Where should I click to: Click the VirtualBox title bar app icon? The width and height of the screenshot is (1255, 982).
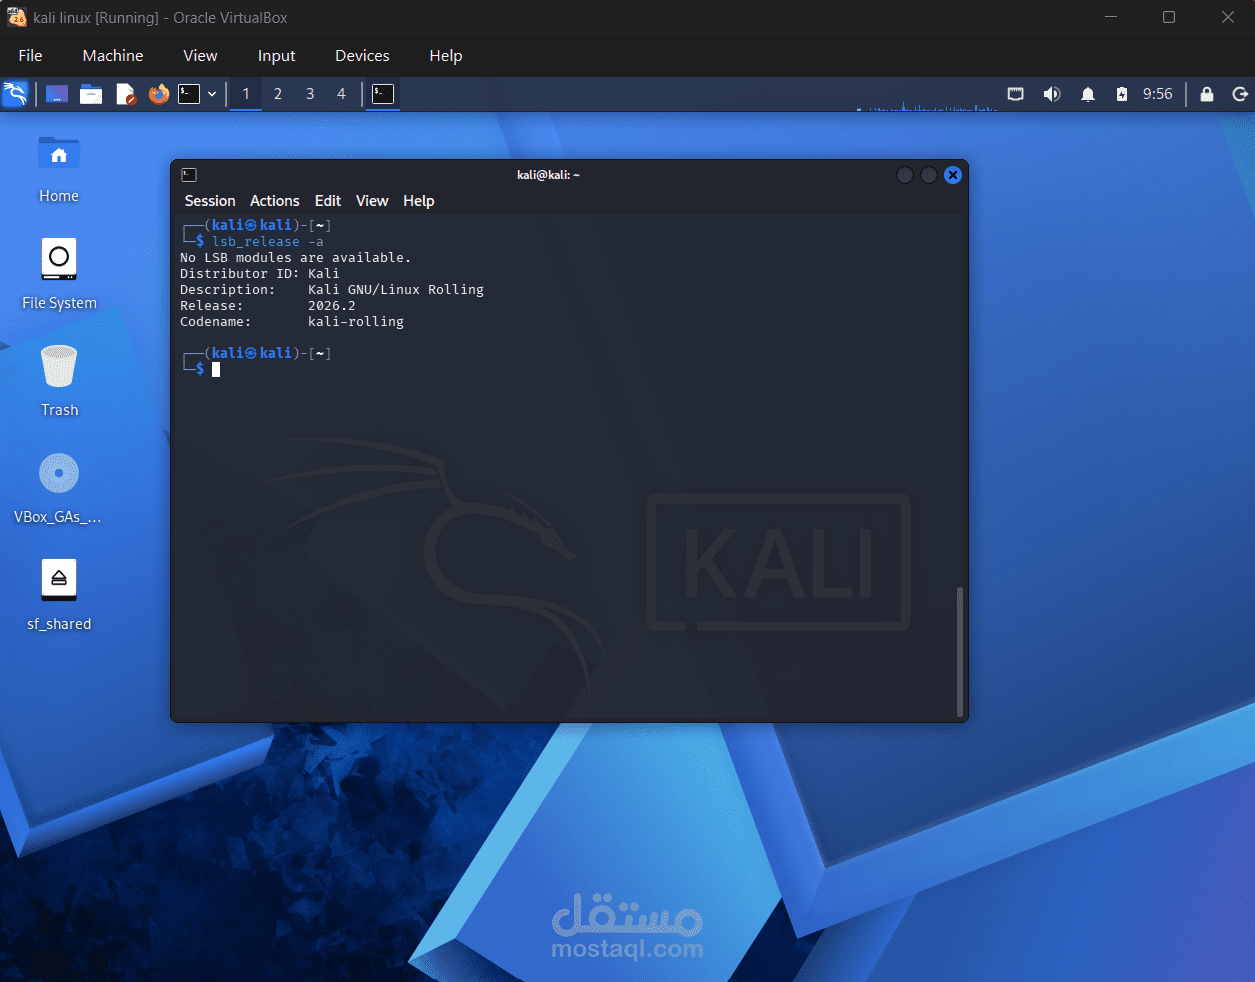pyautogui.click(x=17, y=17)
